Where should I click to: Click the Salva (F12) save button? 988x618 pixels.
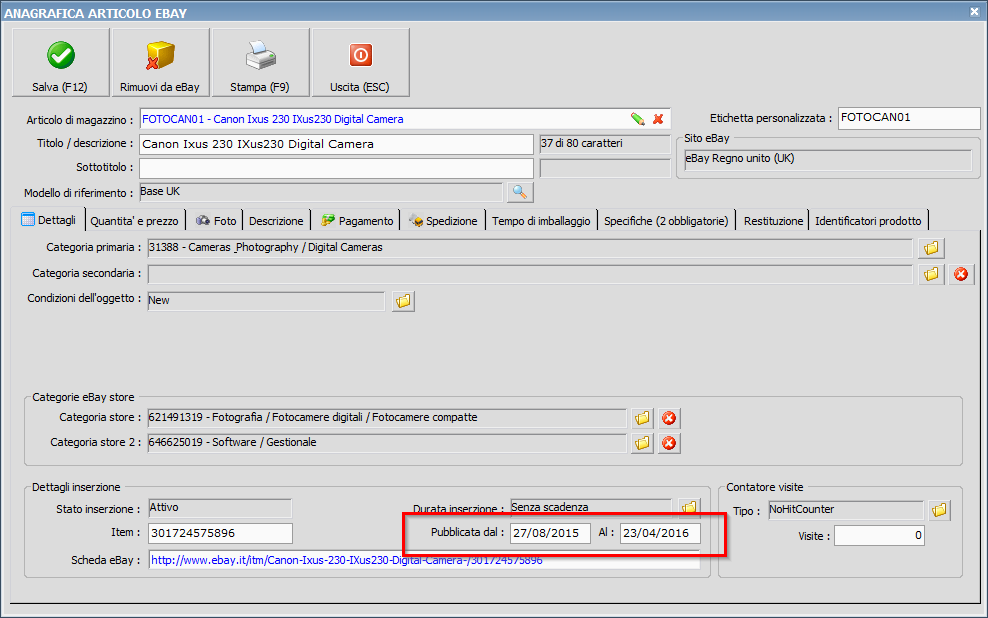[60, 62]
